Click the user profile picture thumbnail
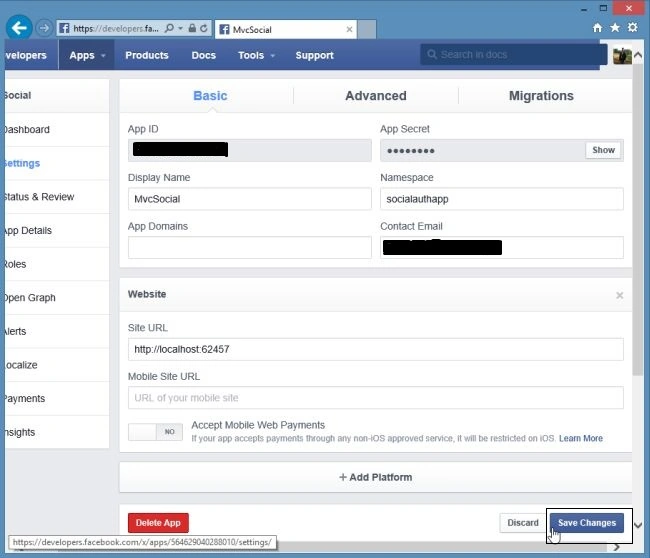 pyautogui.click(x=622, y=55)
